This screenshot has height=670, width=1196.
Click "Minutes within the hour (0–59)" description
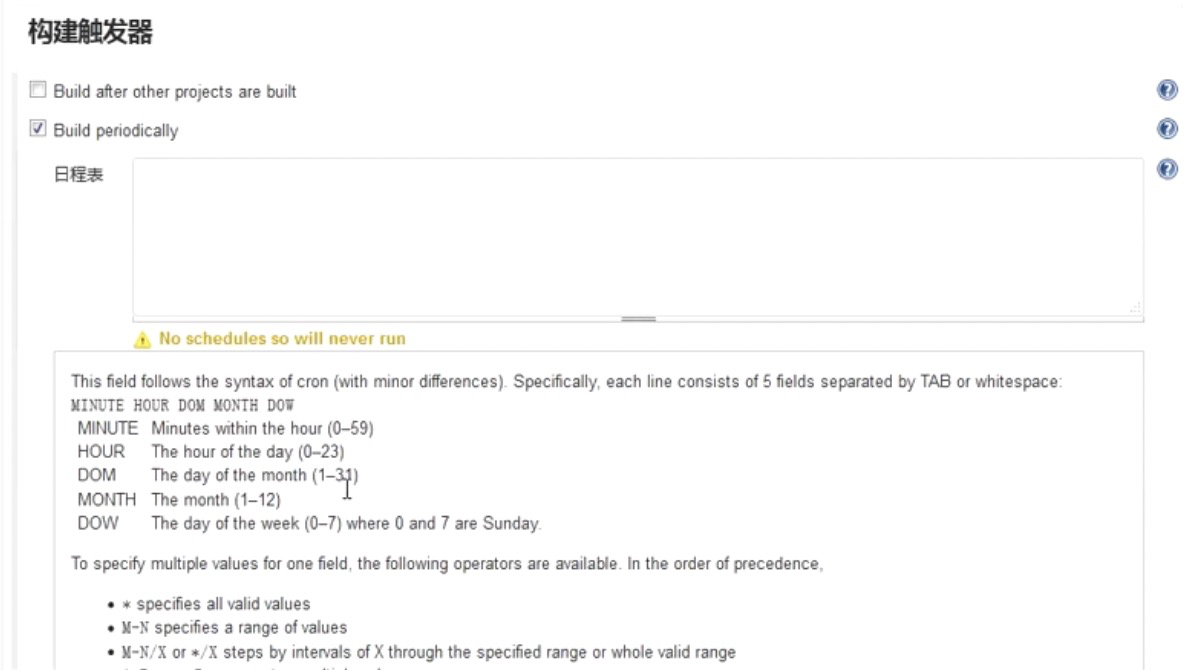(x=262, y=428)
